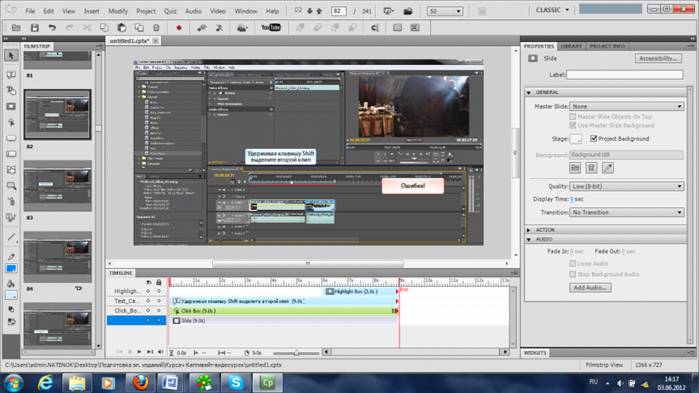Click the Ошибка failure caption on stage
Viewport: 699px width, 393px height.
[413, 186]
